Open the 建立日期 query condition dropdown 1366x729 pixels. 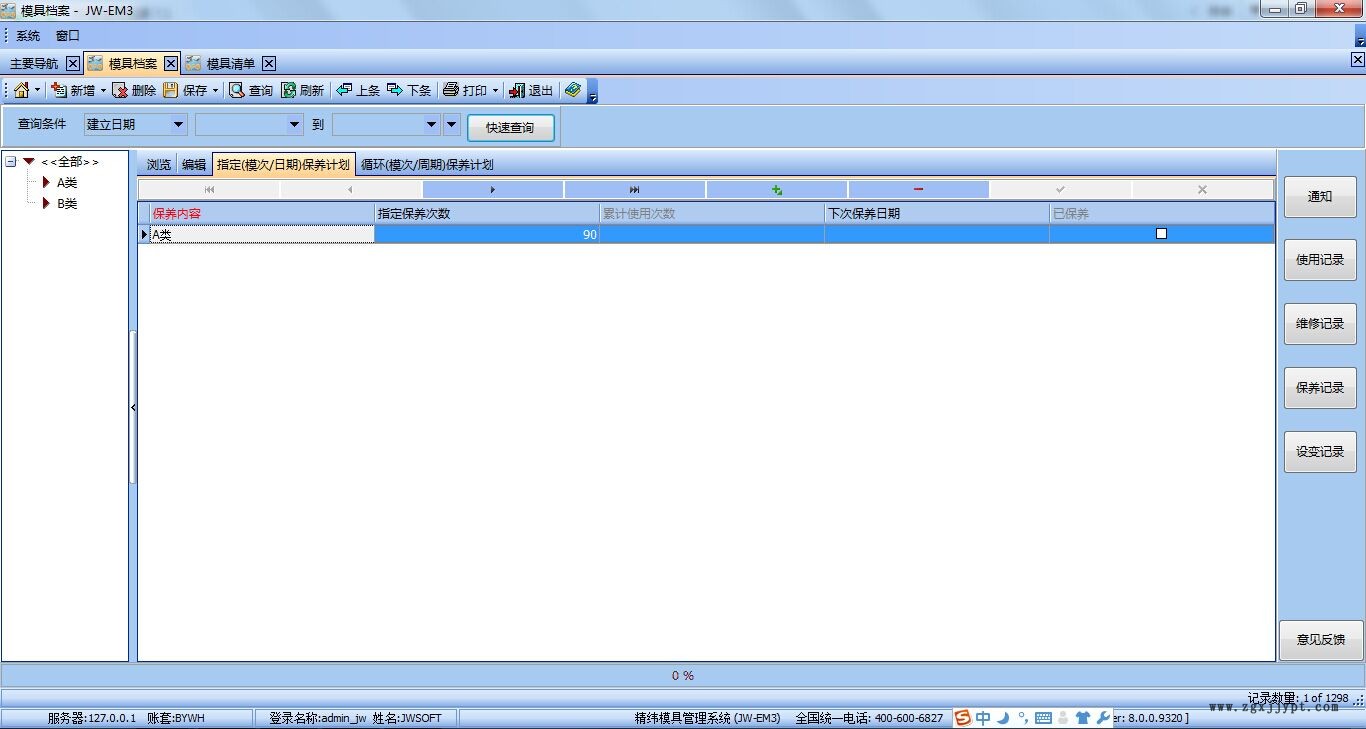(179, 125)
